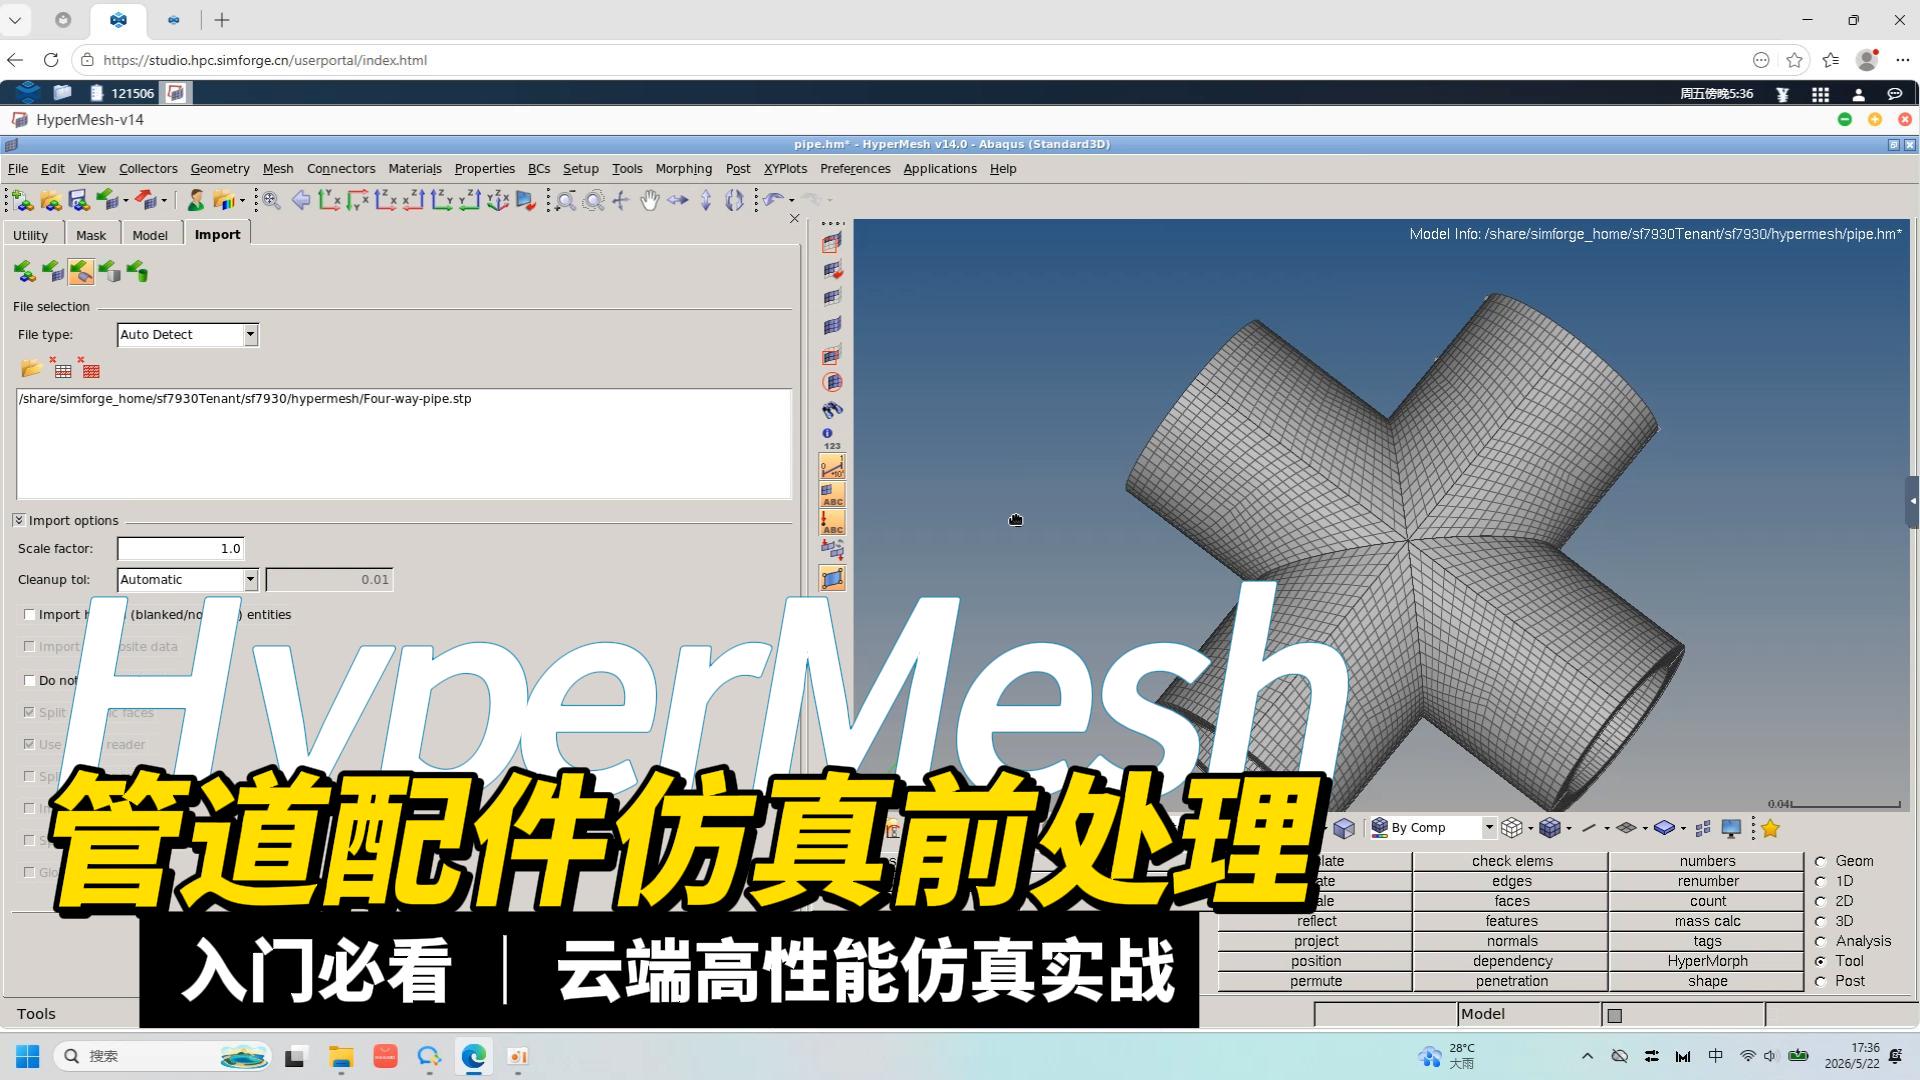Click the monitor visualization options icon
The width and height of the screenshot is (1920, 1080).
[x=1731, y=828]
